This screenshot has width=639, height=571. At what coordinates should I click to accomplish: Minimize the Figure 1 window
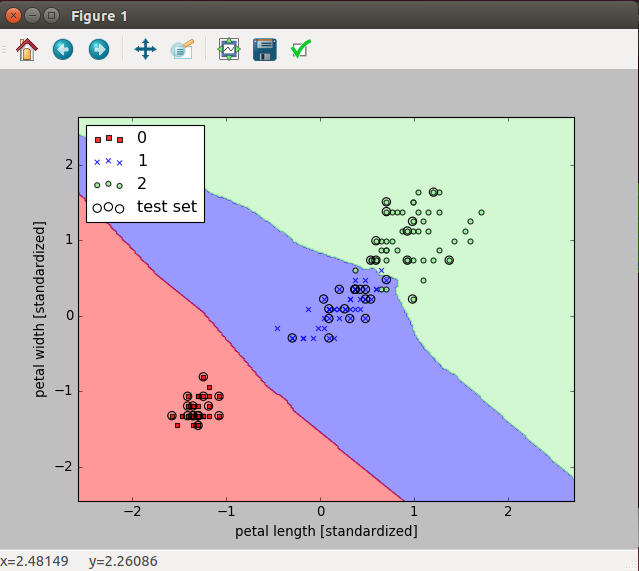[32, 15]
